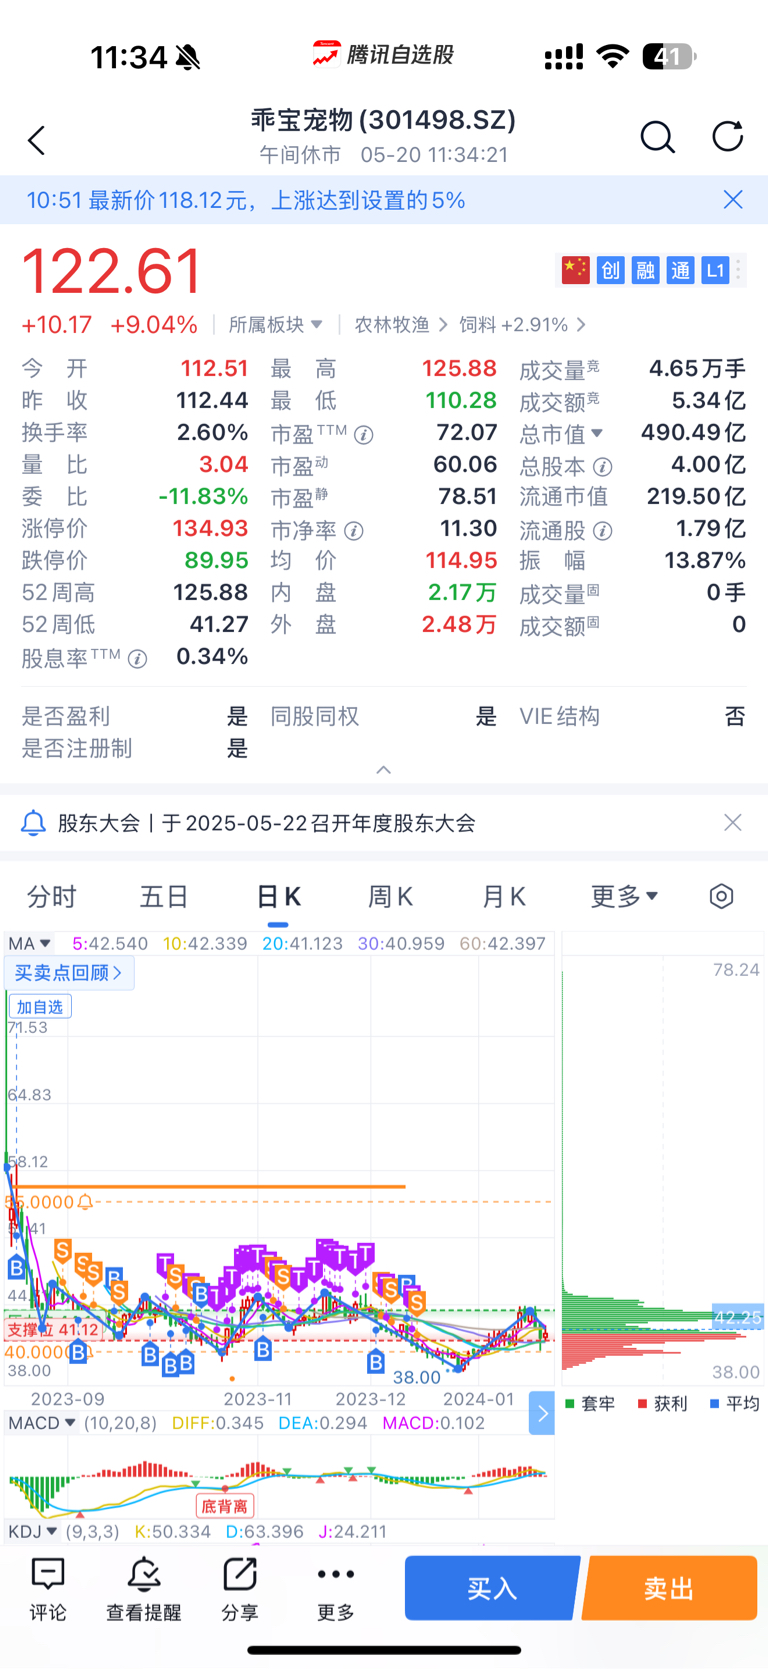Viewport: 768px width, 1669px height.
Task: Tap the China flag market icon
Action: click(575, 270)
